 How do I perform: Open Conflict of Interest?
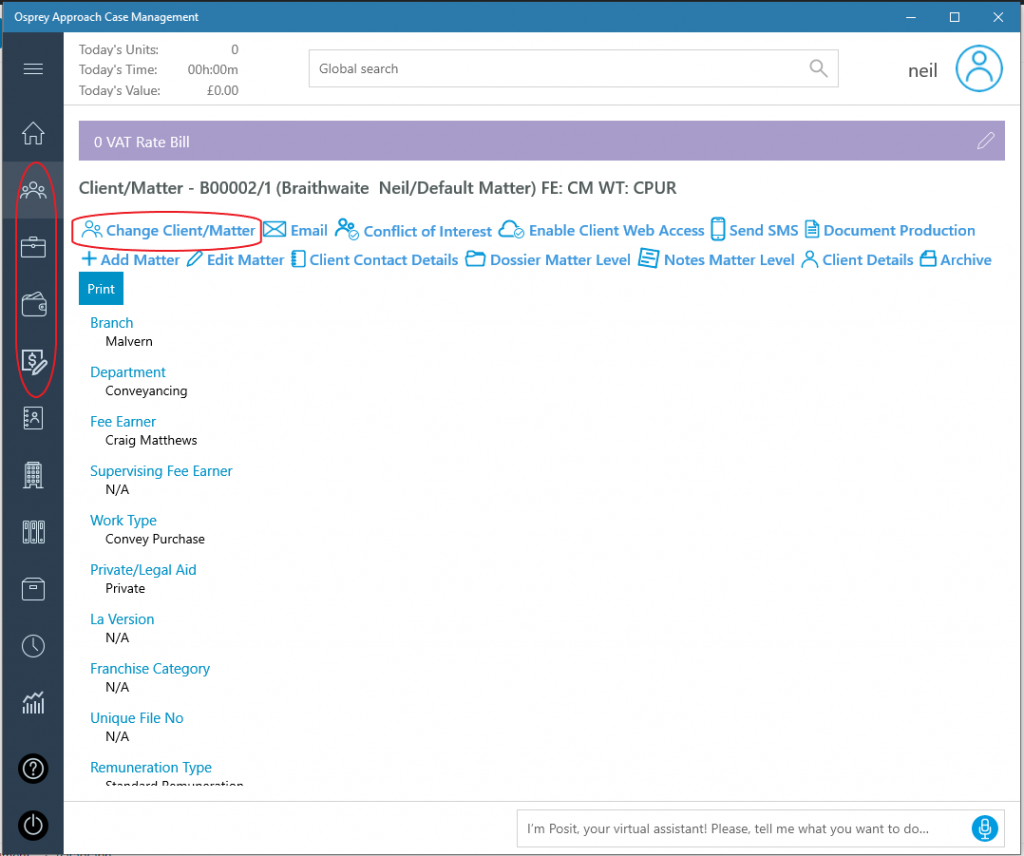413,230
